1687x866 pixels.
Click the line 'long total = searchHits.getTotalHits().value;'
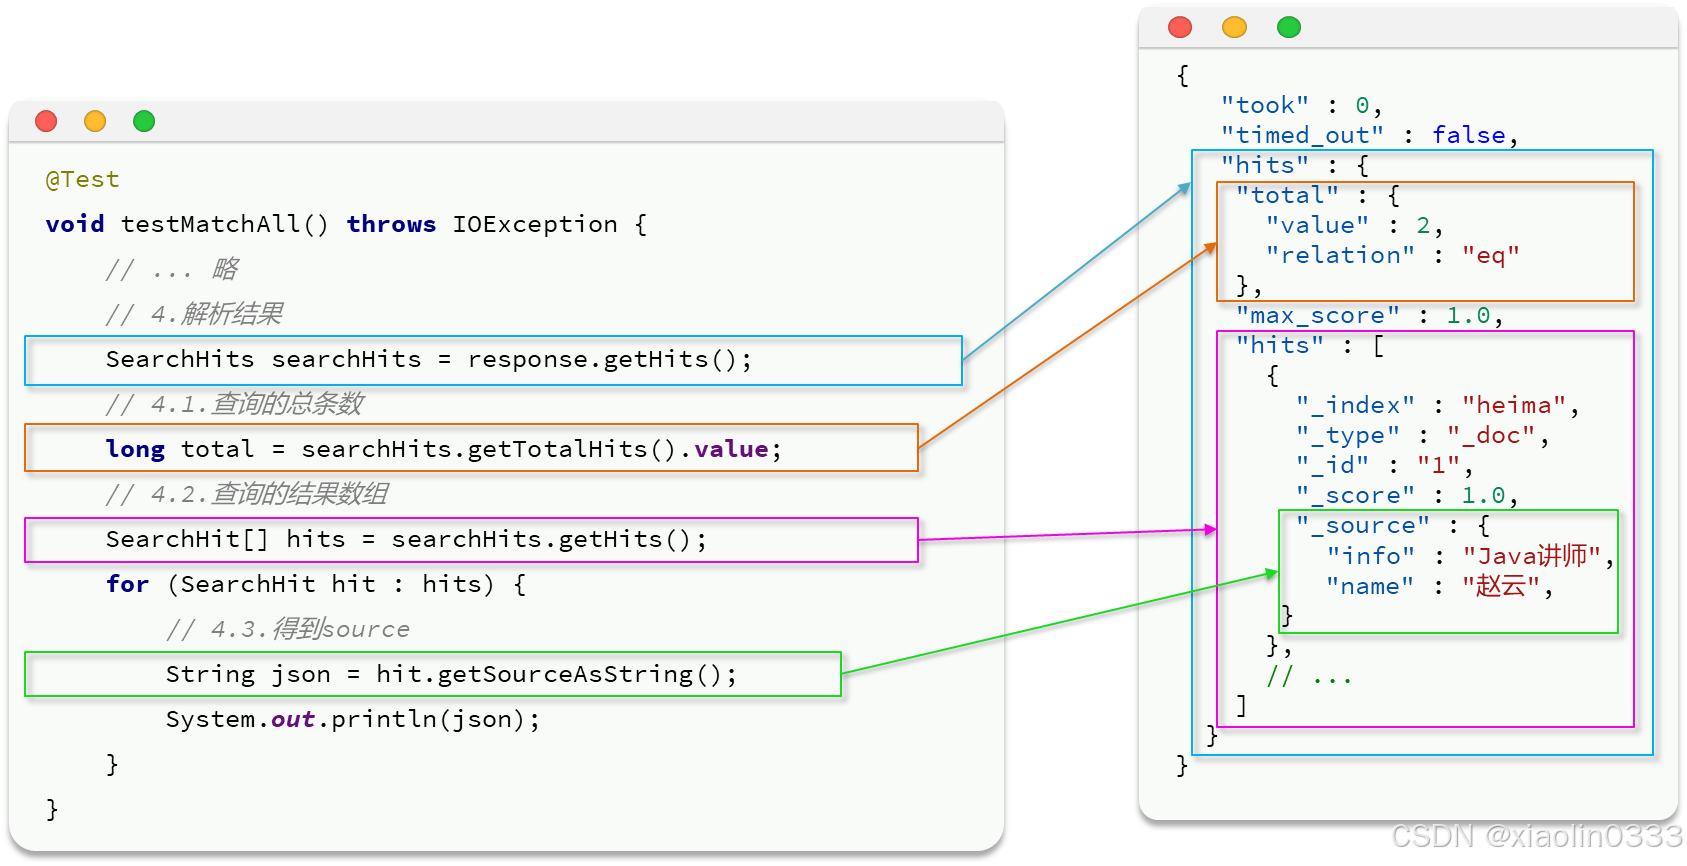[444, 449]
